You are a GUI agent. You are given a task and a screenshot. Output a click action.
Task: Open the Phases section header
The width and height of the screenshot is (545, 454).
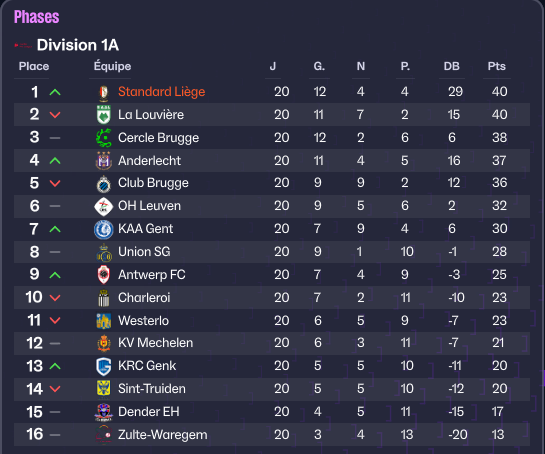[x=36, y=17]
